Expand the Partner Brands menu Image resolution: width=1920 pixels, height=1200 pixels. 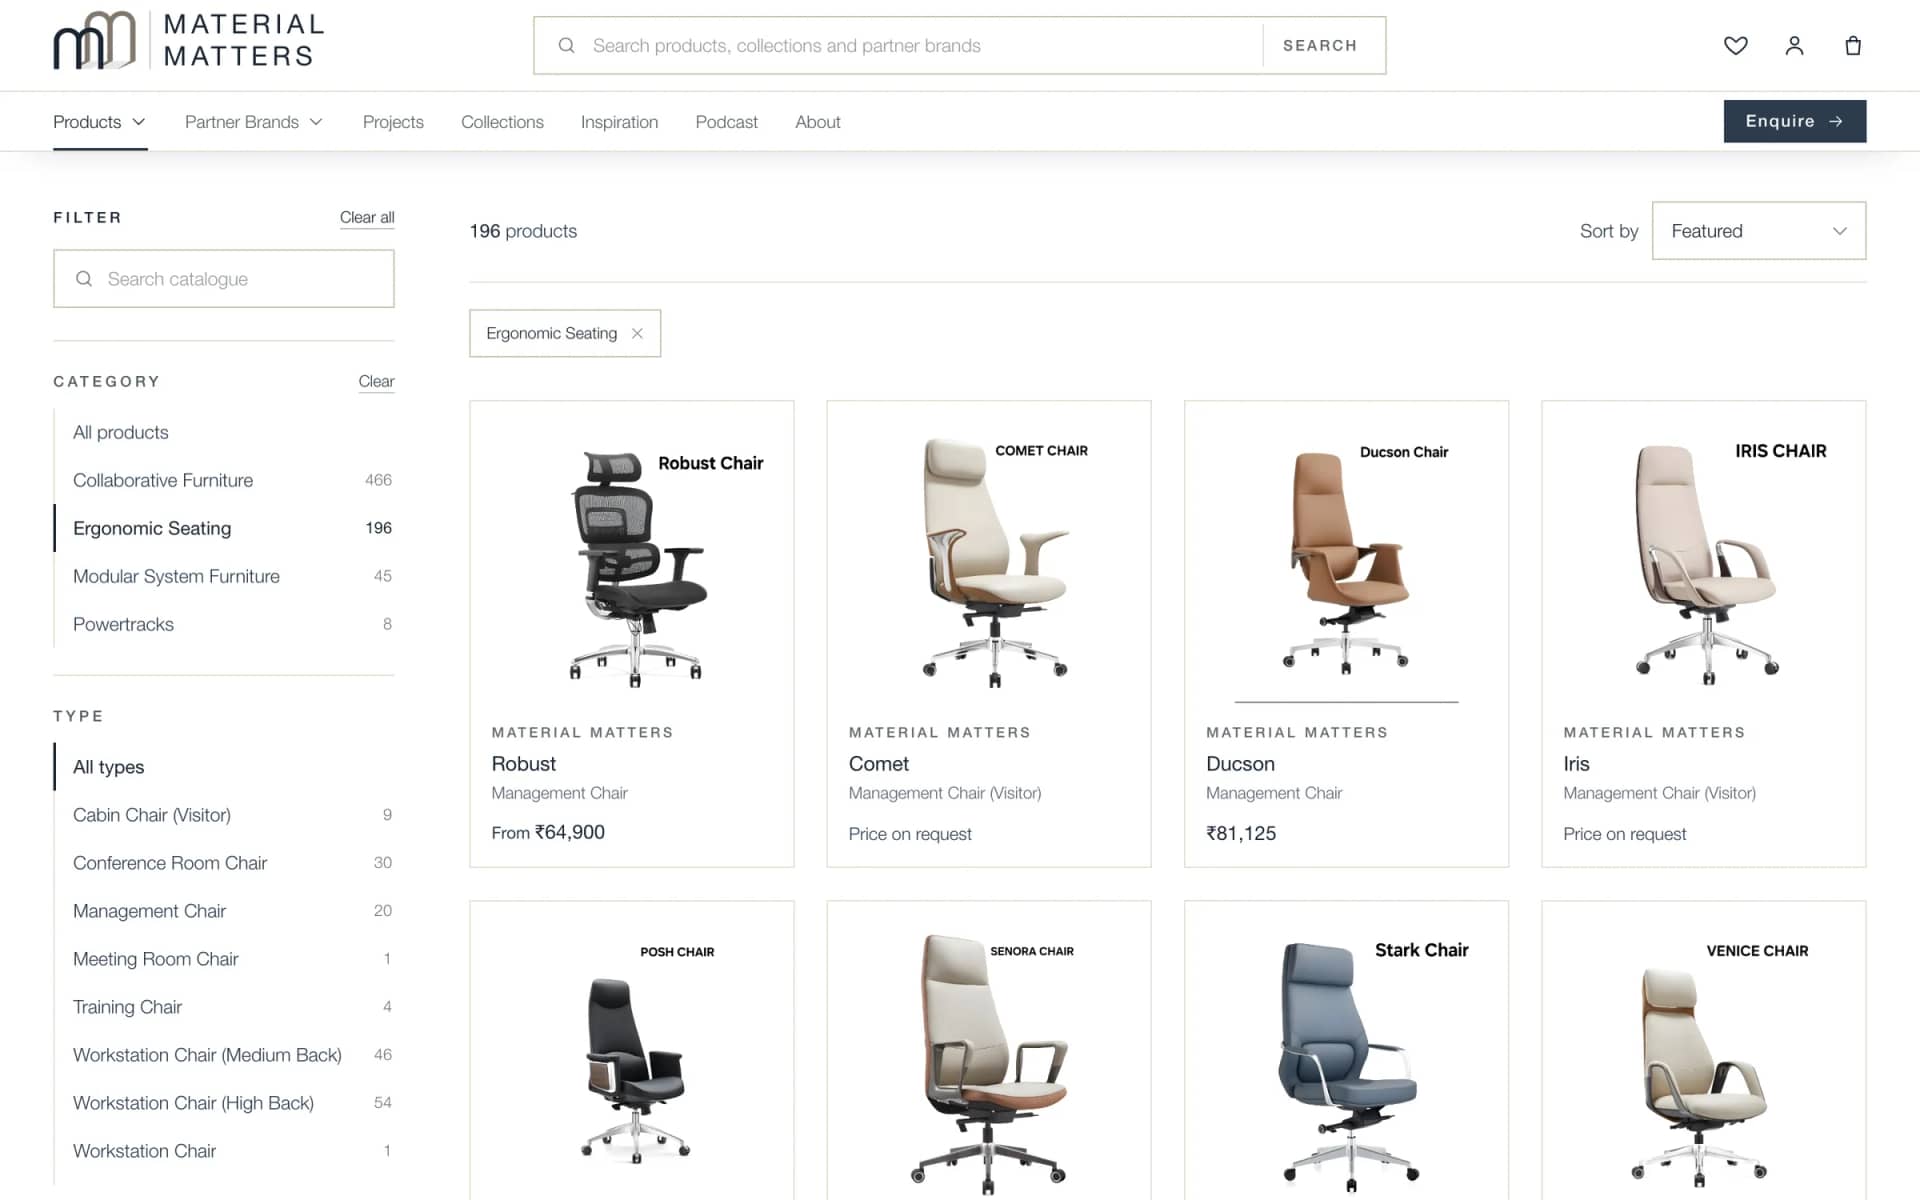click(253, 122)
